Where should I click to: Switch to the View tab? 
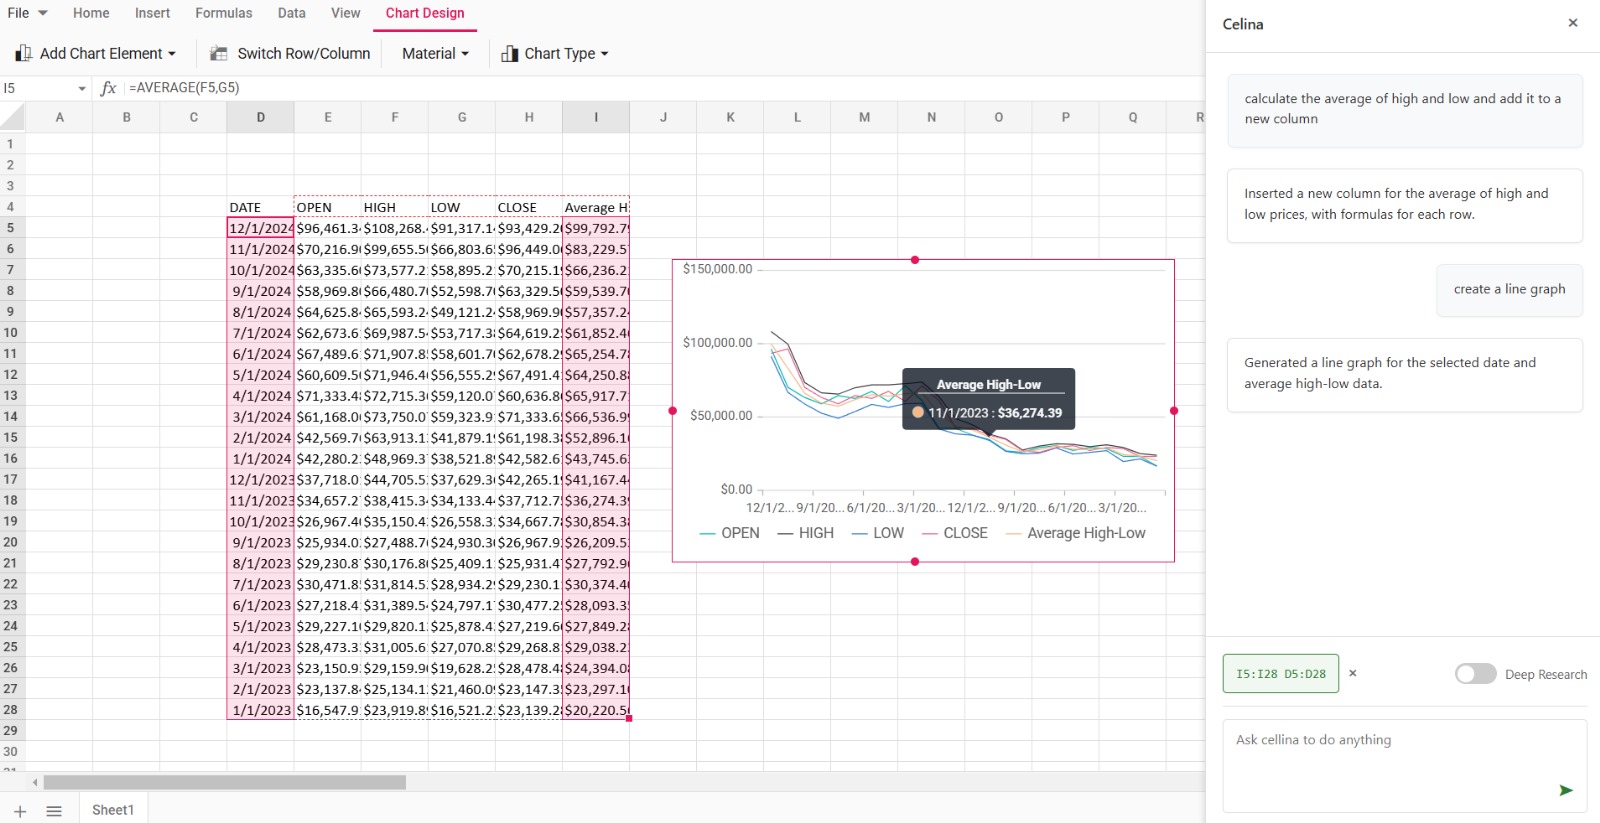[x=345, y=13]
